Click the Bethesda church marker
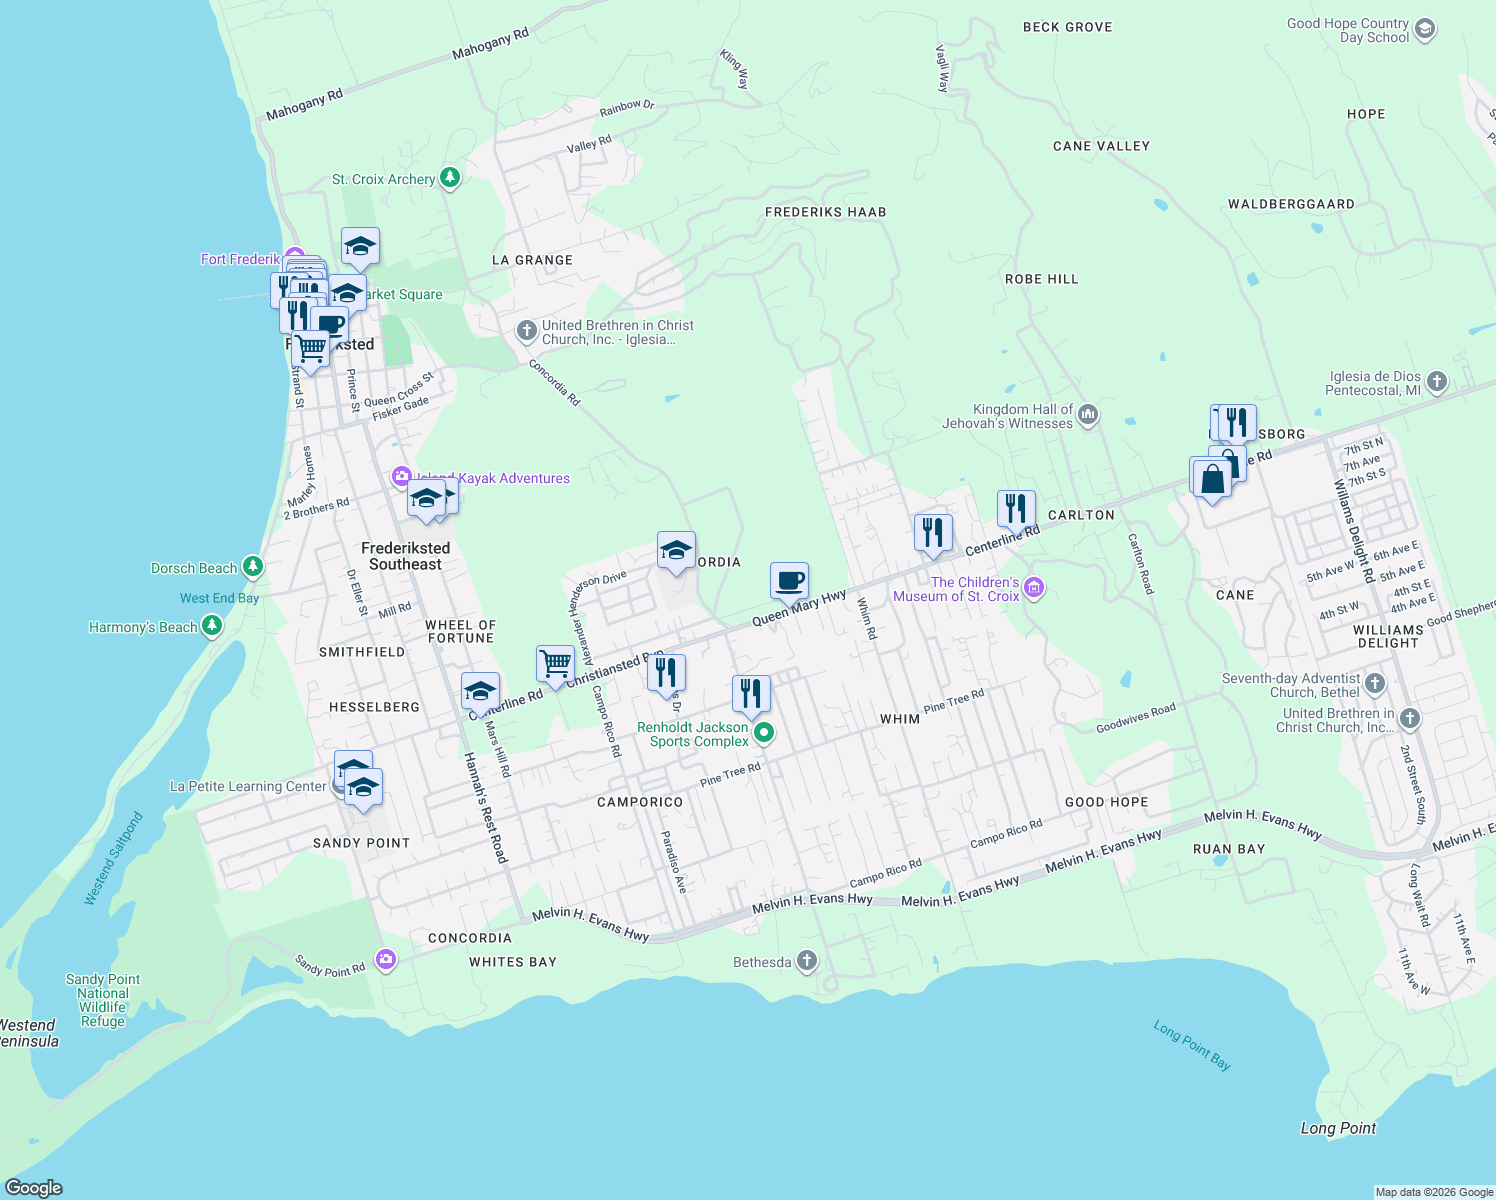This screenshot has height=1200, width=1496. click(807, 961)
